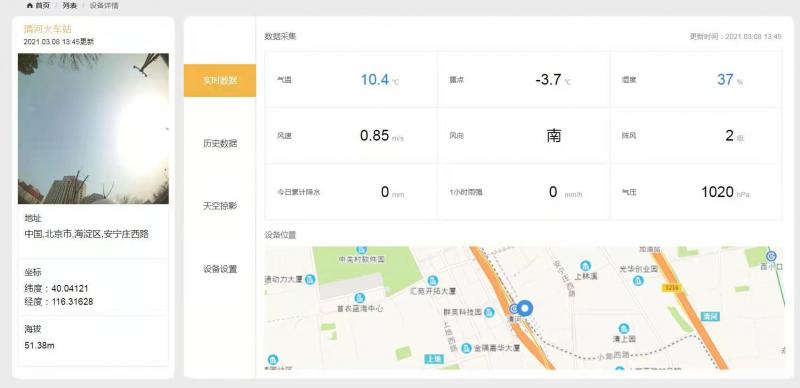
Task: Click the blue device location marker
Action: (525, 308)
